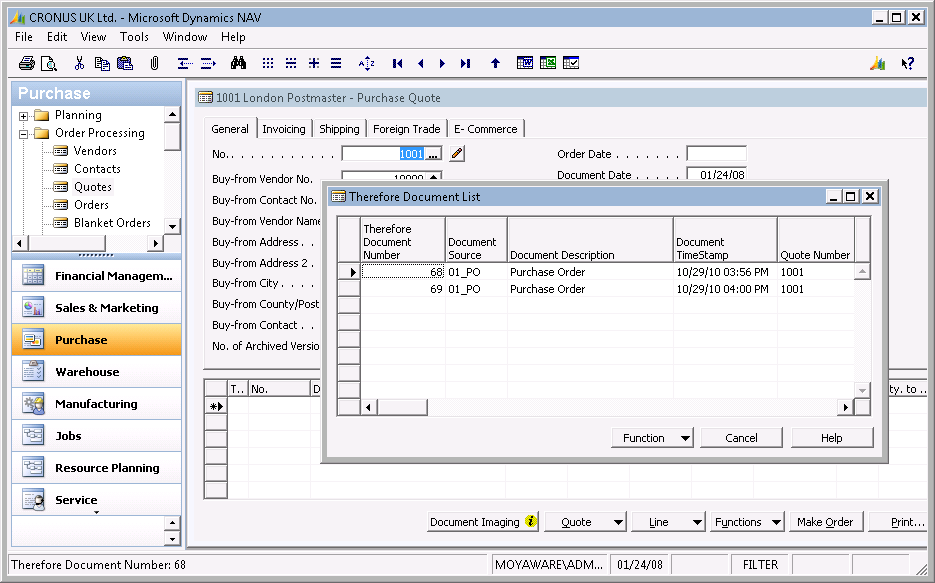This screenshot has width=935, height=583.
Task: Click the Help button in the dialog
Action: (832, 438)
